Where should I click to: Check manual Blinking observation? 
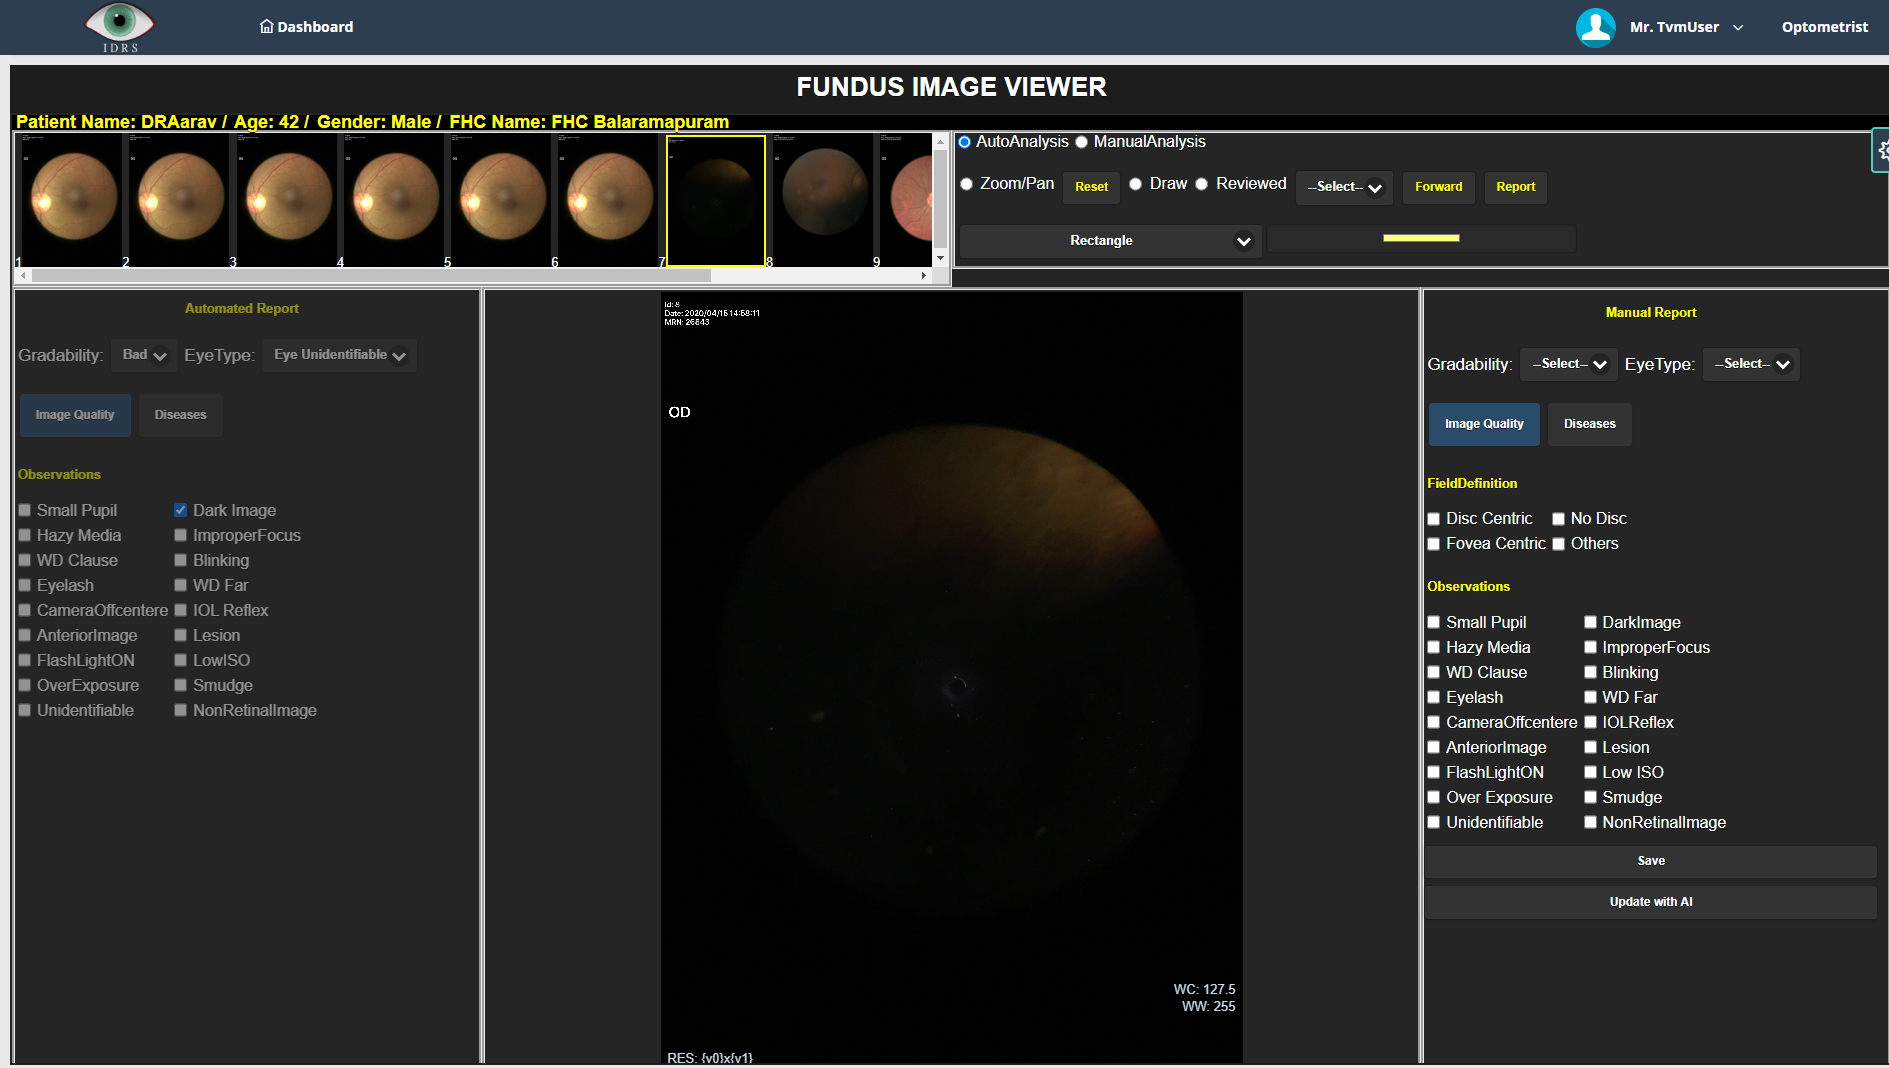point(1590,672)
